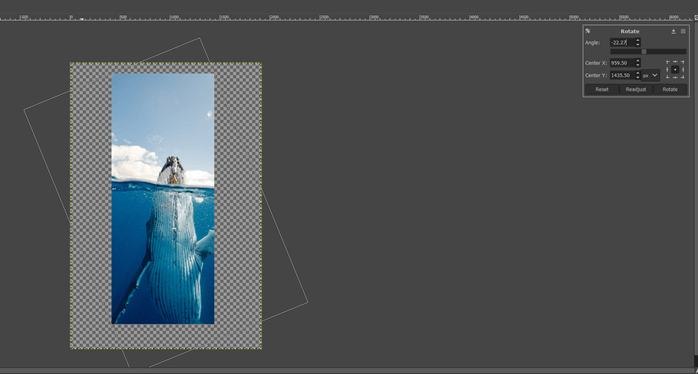698x374 pixels.
Task: Set pivot to bottom-left corner
Action: pos(668,77)
